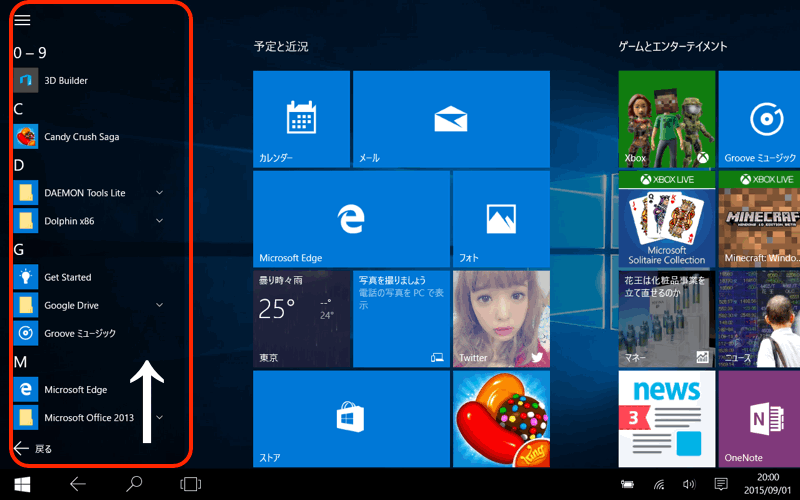Open the action center notification icon
This screenshot has height=500, width=800.
(x=721, y=485)
